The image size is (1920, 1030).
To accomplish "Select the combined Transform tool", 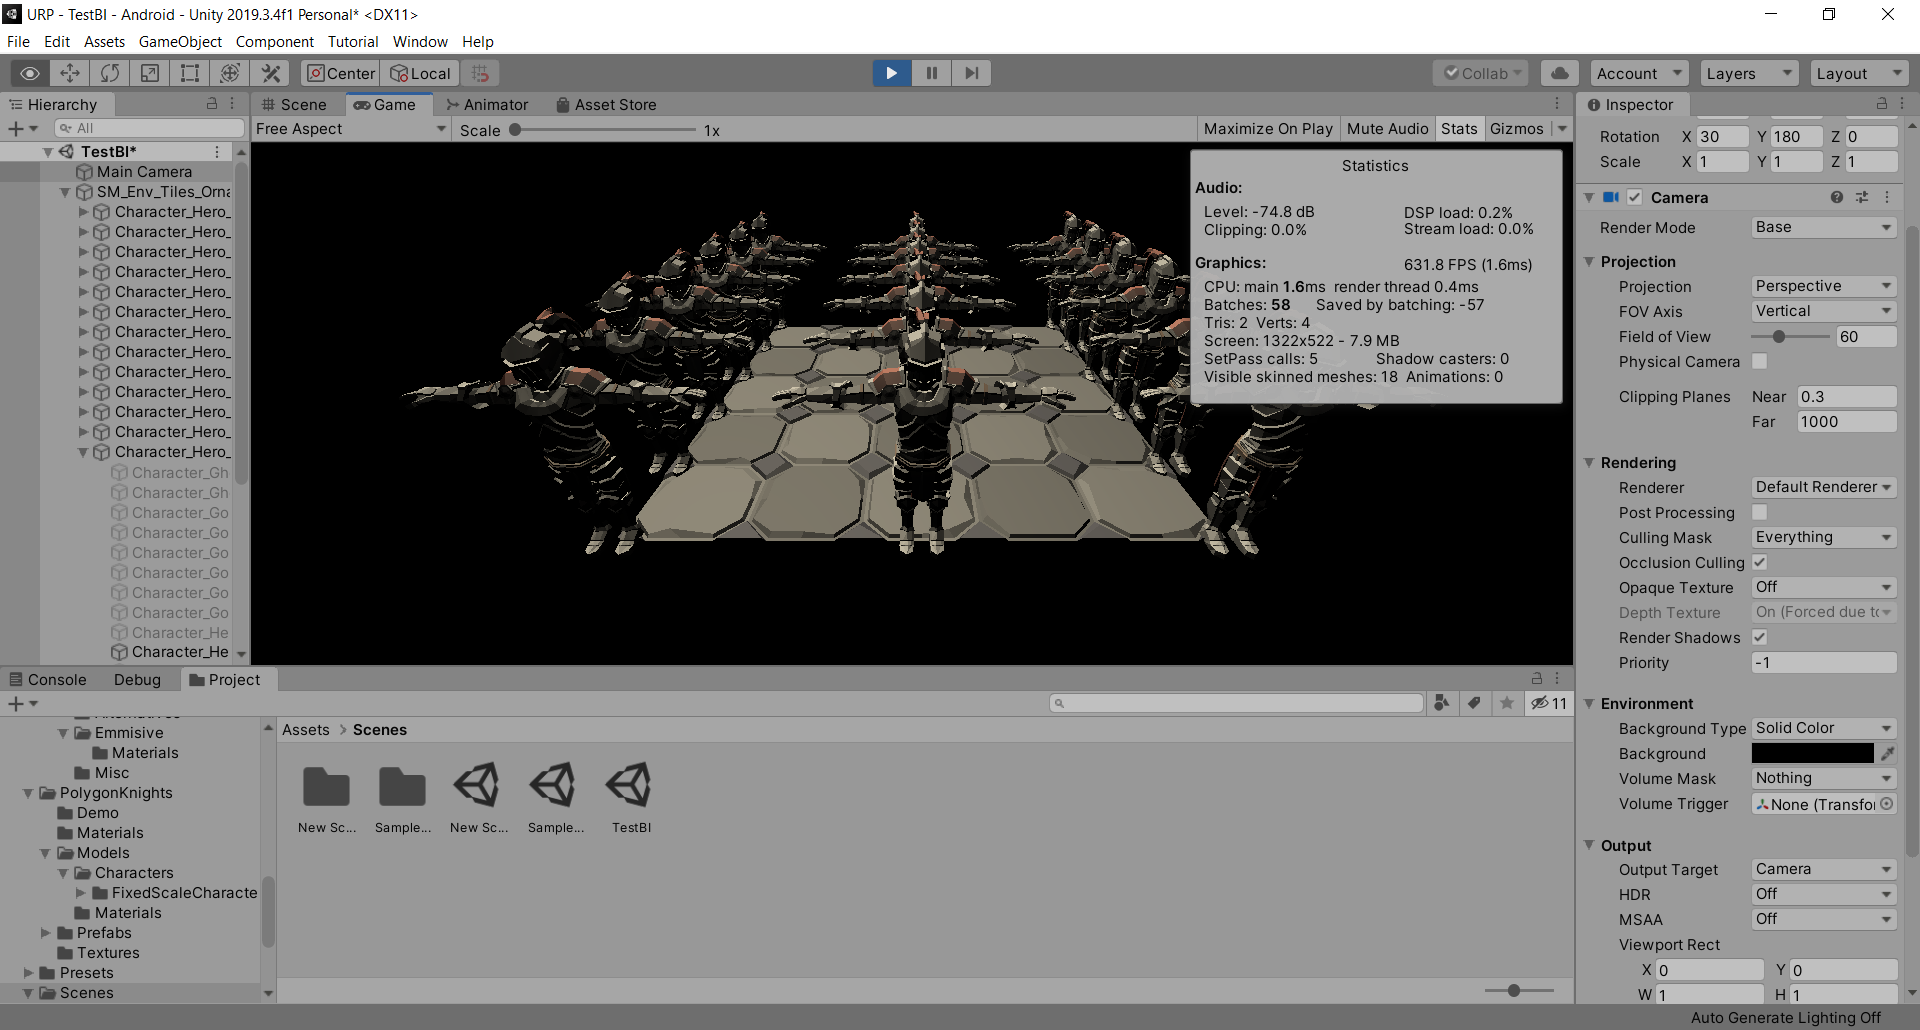I will [230, 73].
